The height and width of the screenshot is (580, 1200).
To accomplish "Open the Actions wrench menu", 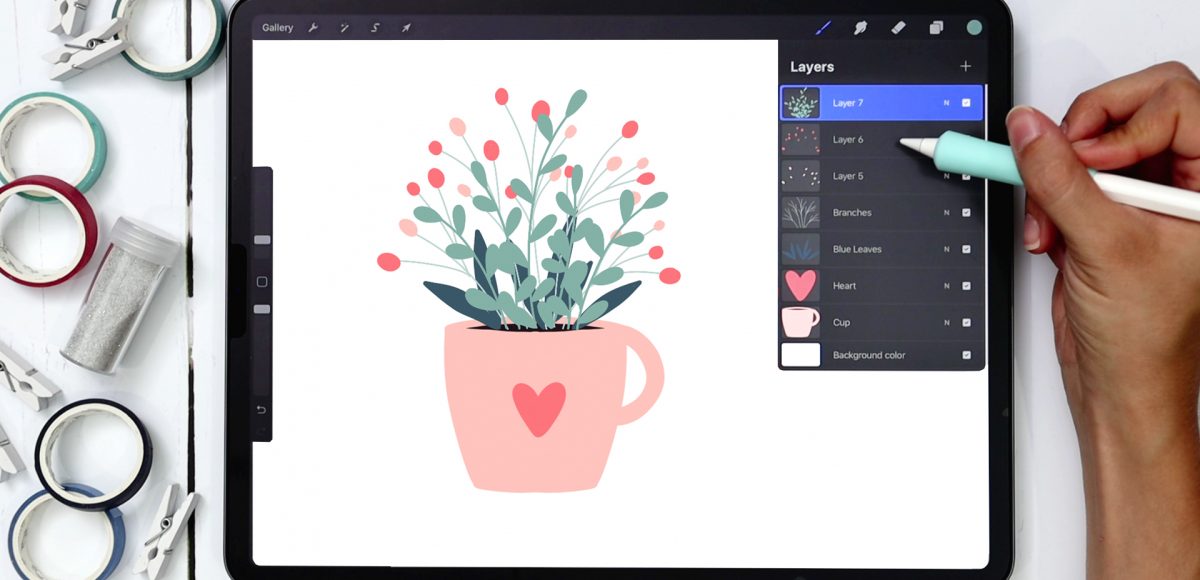I will coord(313,28).
